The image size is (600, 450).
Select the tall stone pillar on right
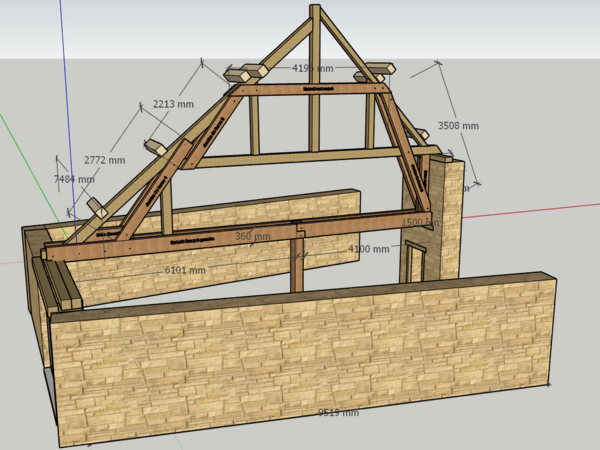point(450,220)
